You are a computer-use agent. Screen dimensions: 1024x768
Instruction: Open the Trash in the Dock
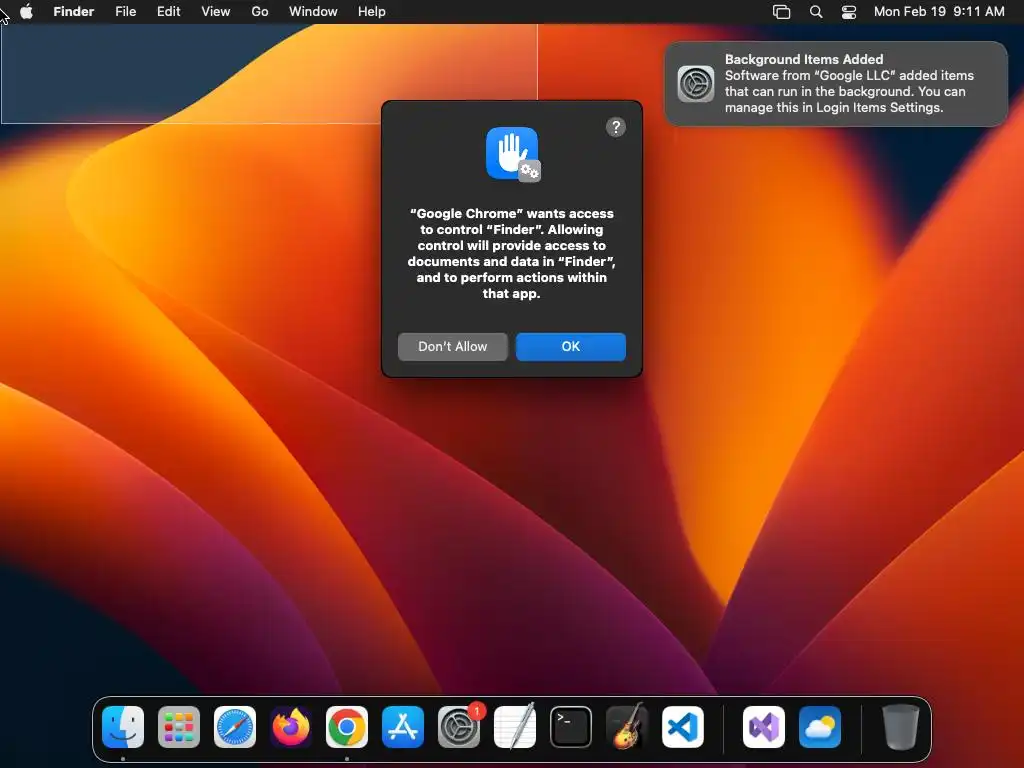[x=901, y=727]
